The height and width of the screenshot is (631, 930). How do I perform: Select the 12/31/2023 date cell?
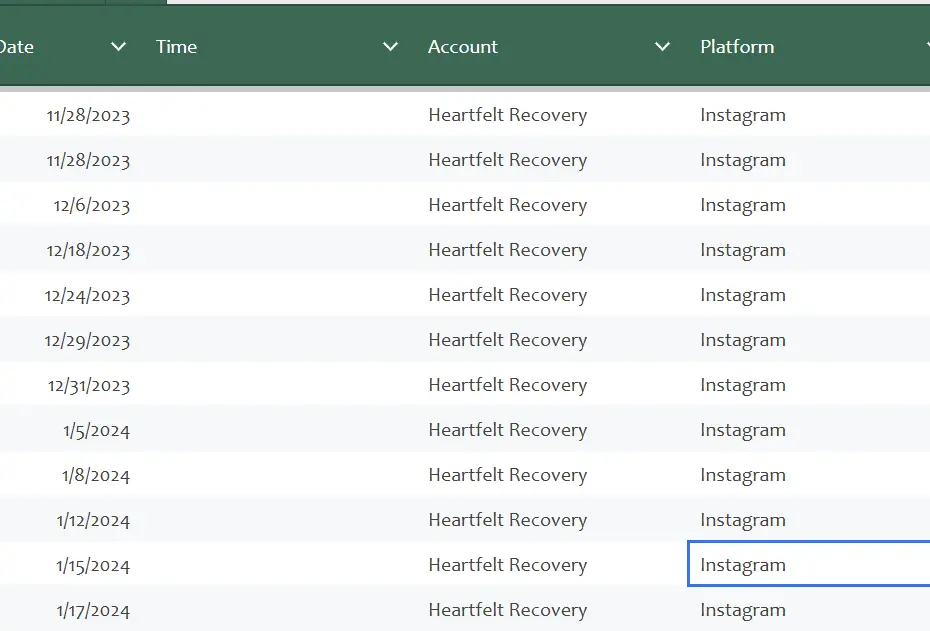89,385
